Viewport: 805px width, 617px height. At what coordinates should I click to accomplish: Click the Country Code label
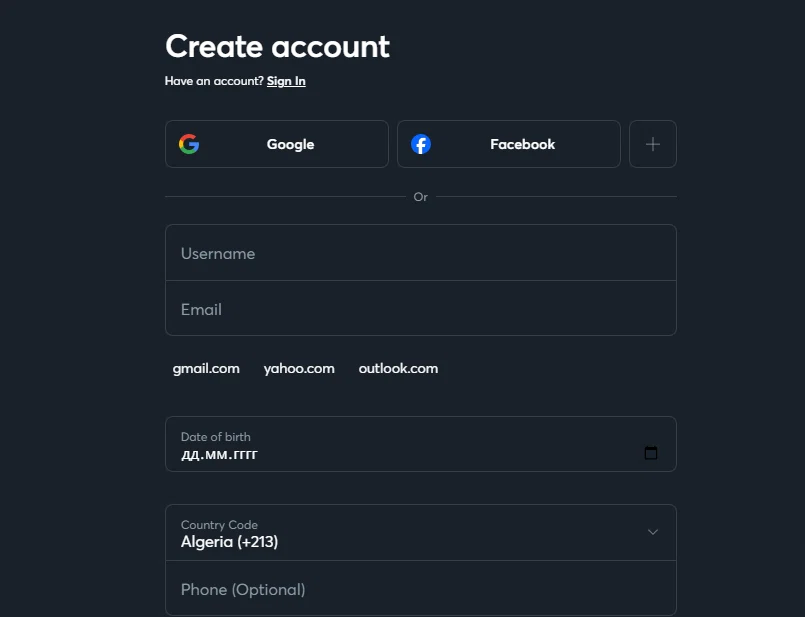point(219,525)
